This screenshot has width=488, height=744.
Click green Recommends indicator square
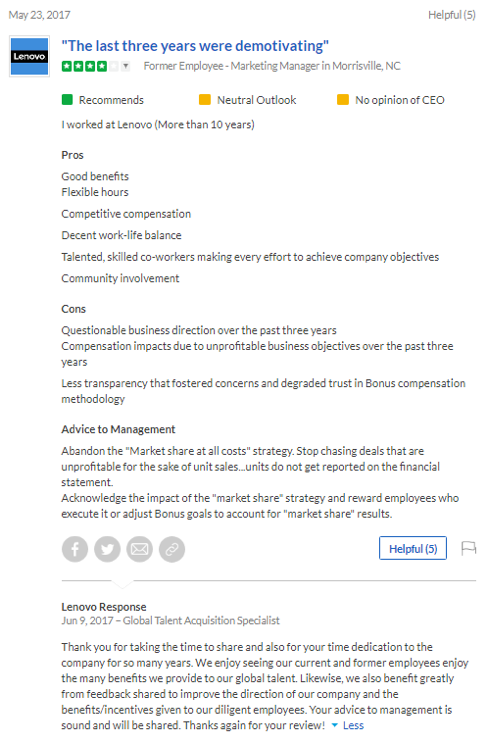click(67, 100)
